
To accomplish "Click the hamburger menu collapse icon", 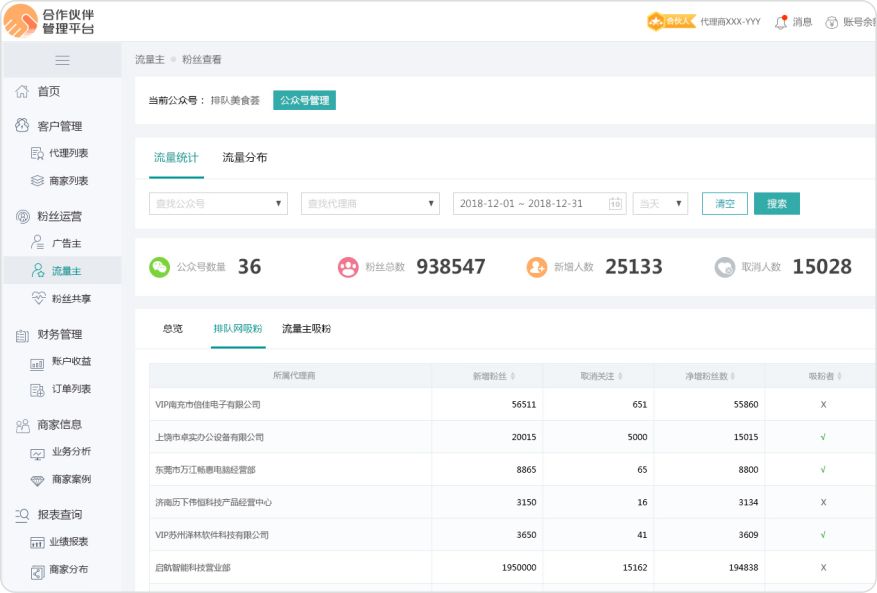I will (62, 60).
